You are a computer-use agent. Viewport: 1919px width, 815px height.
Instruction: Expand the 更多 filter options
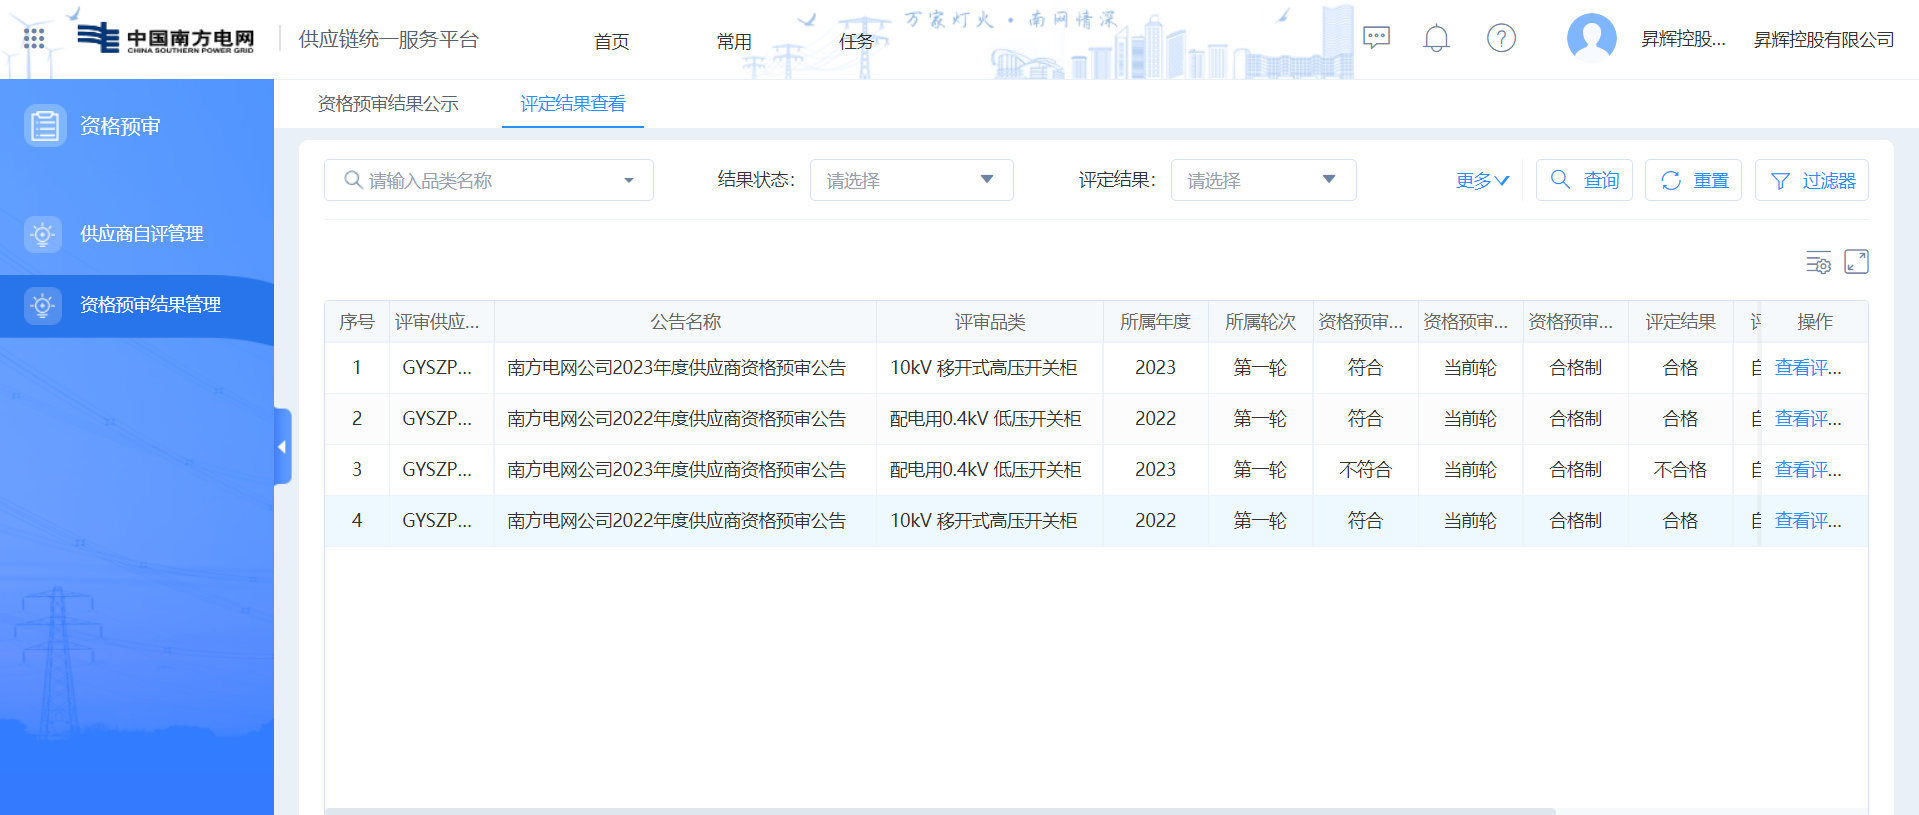click(x=1481, y=181)
